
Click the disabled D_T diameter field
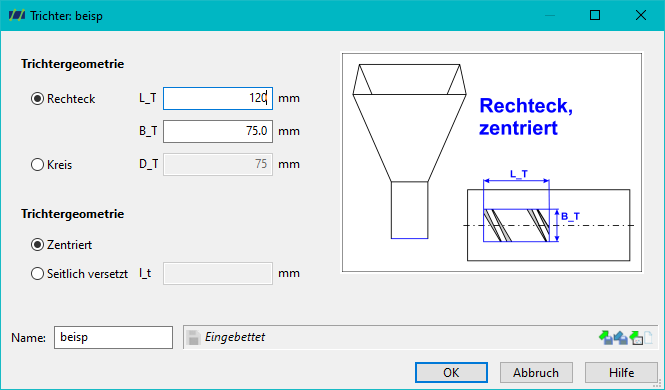click(x=218, y=164)
